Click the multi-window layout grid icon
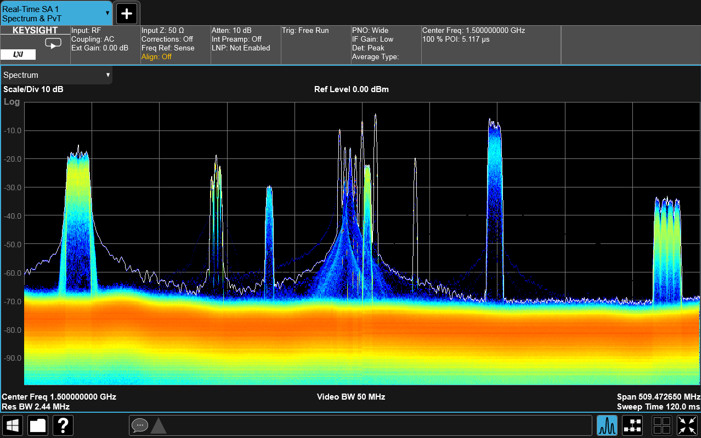This screenshot has width=701, height=438. pos(661,425)
